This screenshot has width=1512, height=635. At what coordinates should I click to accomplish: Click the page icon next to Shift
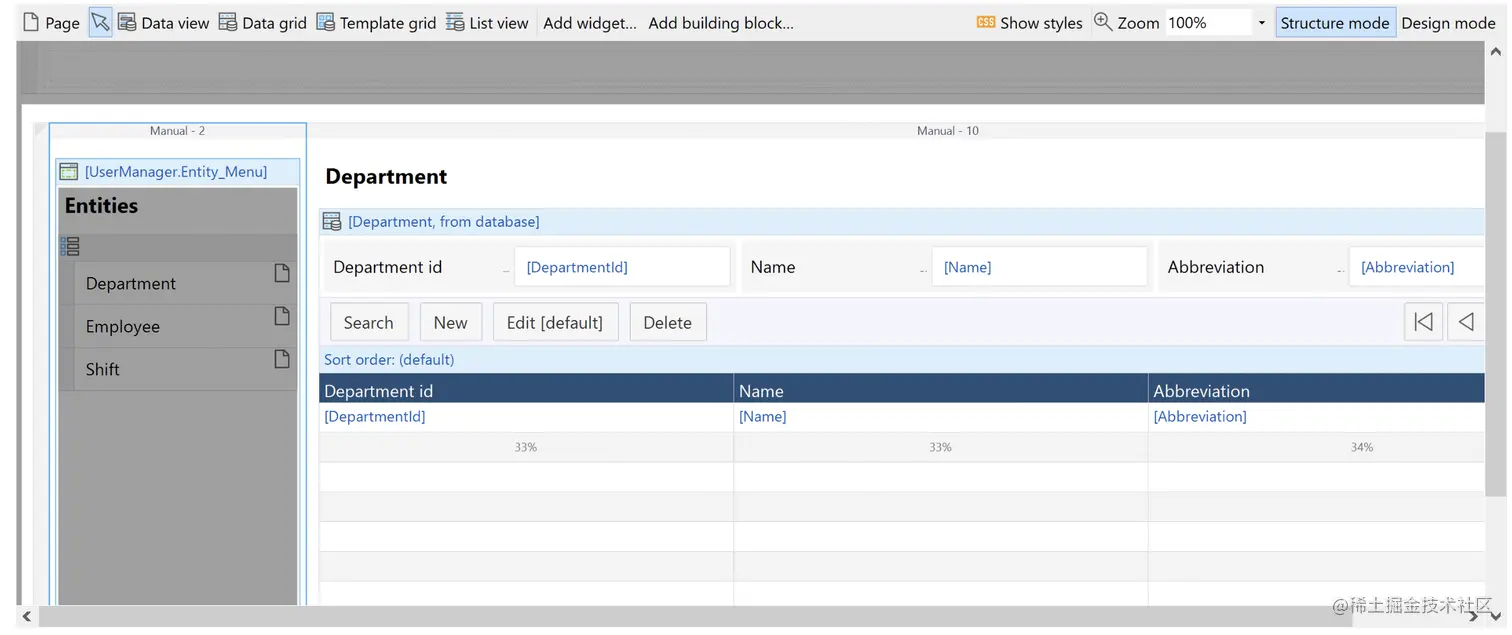pyautogui.click(x=282, y=359)
